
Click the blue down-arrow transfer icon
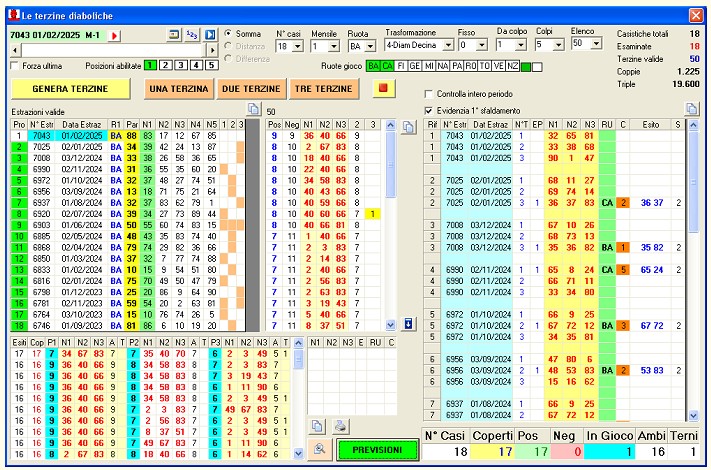(407, 323)
